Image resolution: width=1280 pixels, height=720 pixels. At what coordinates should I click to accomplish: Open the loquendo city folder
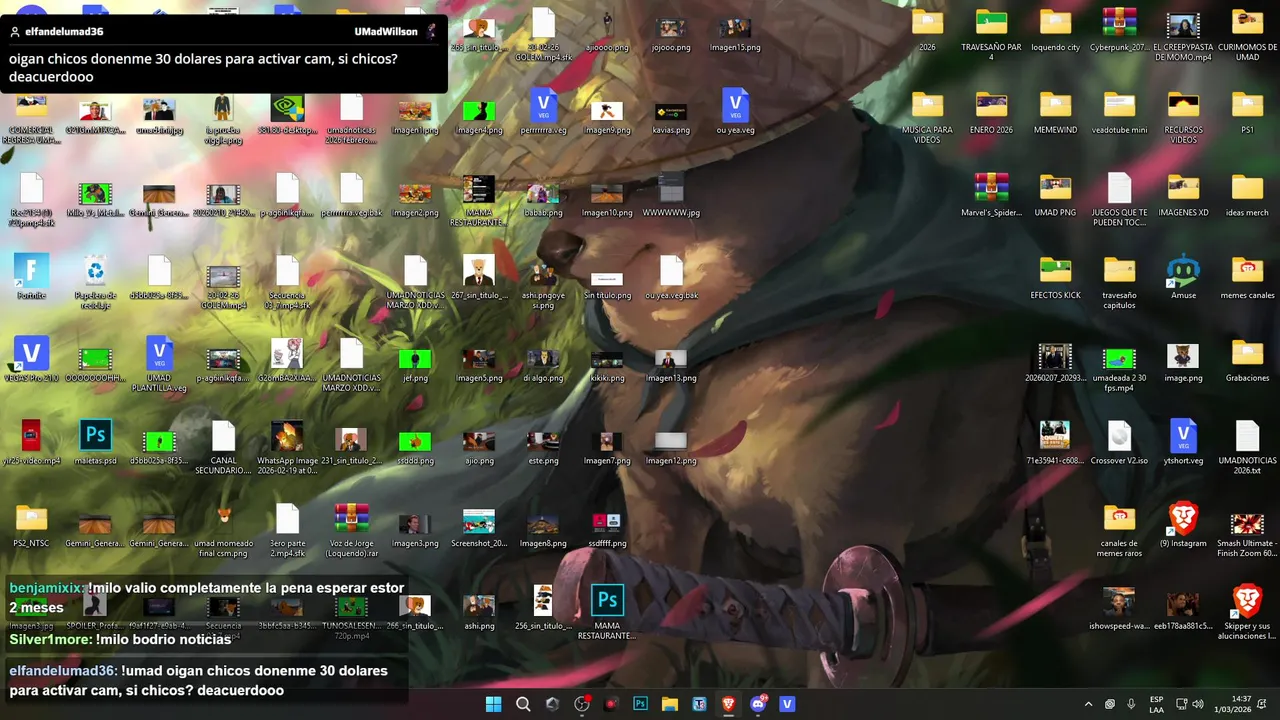click(1055, 28)
